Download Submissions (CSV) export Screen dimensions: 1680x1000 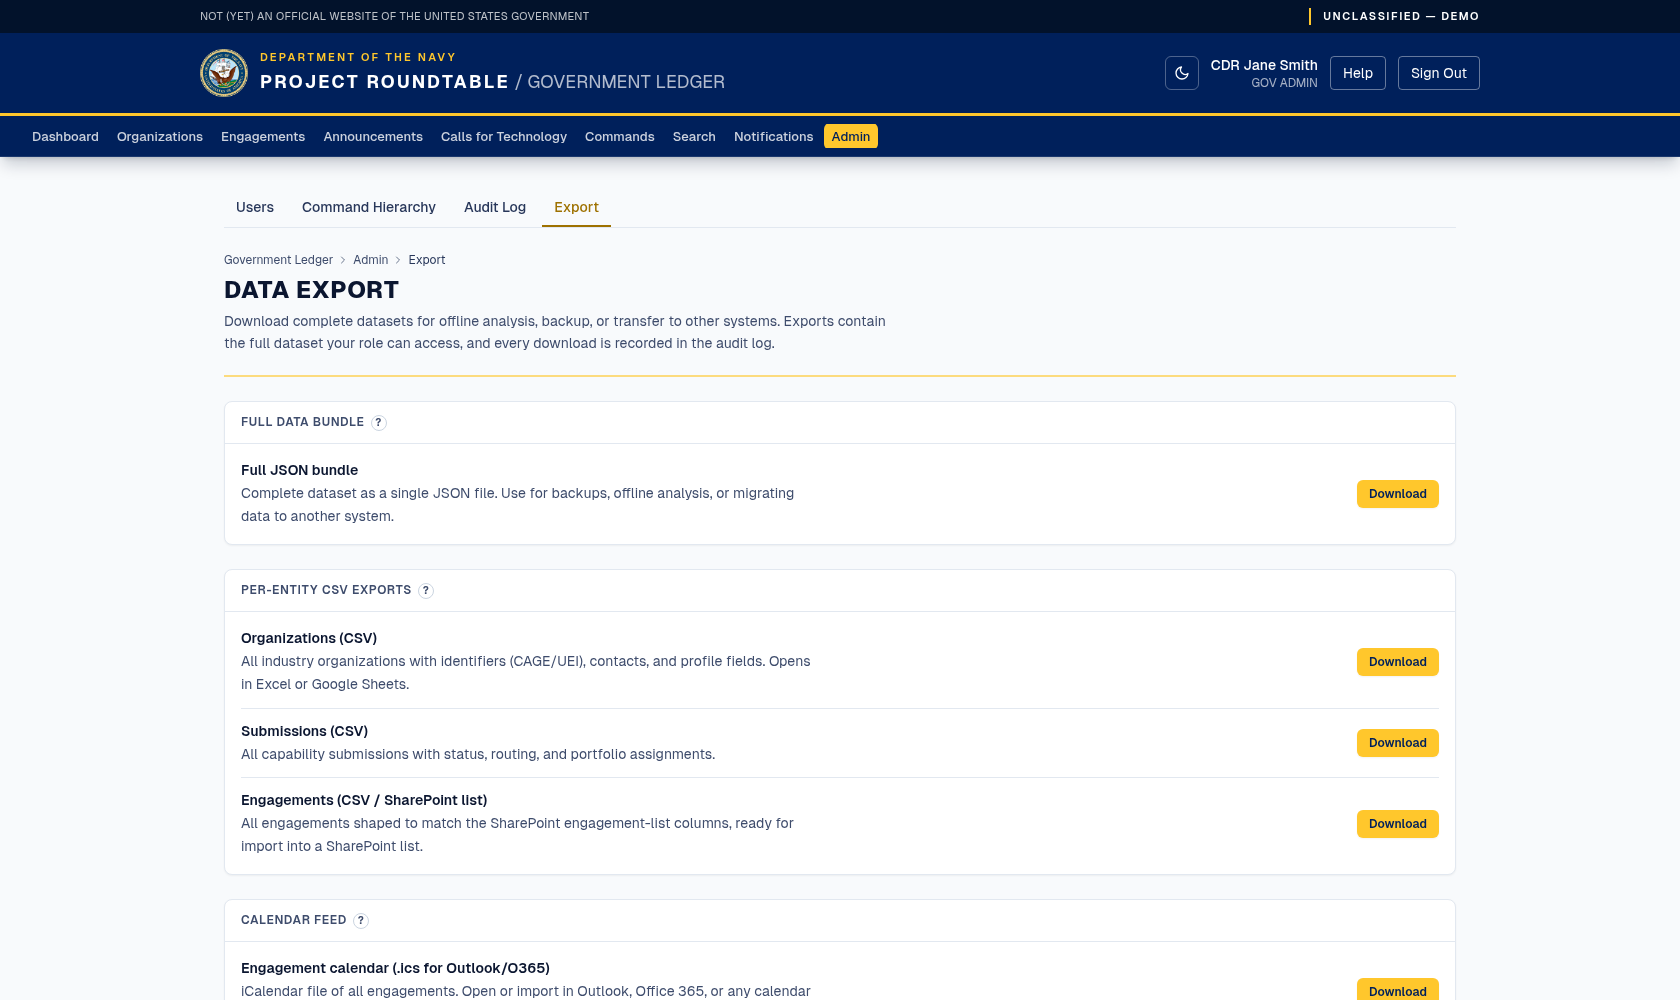(1397, 743)
